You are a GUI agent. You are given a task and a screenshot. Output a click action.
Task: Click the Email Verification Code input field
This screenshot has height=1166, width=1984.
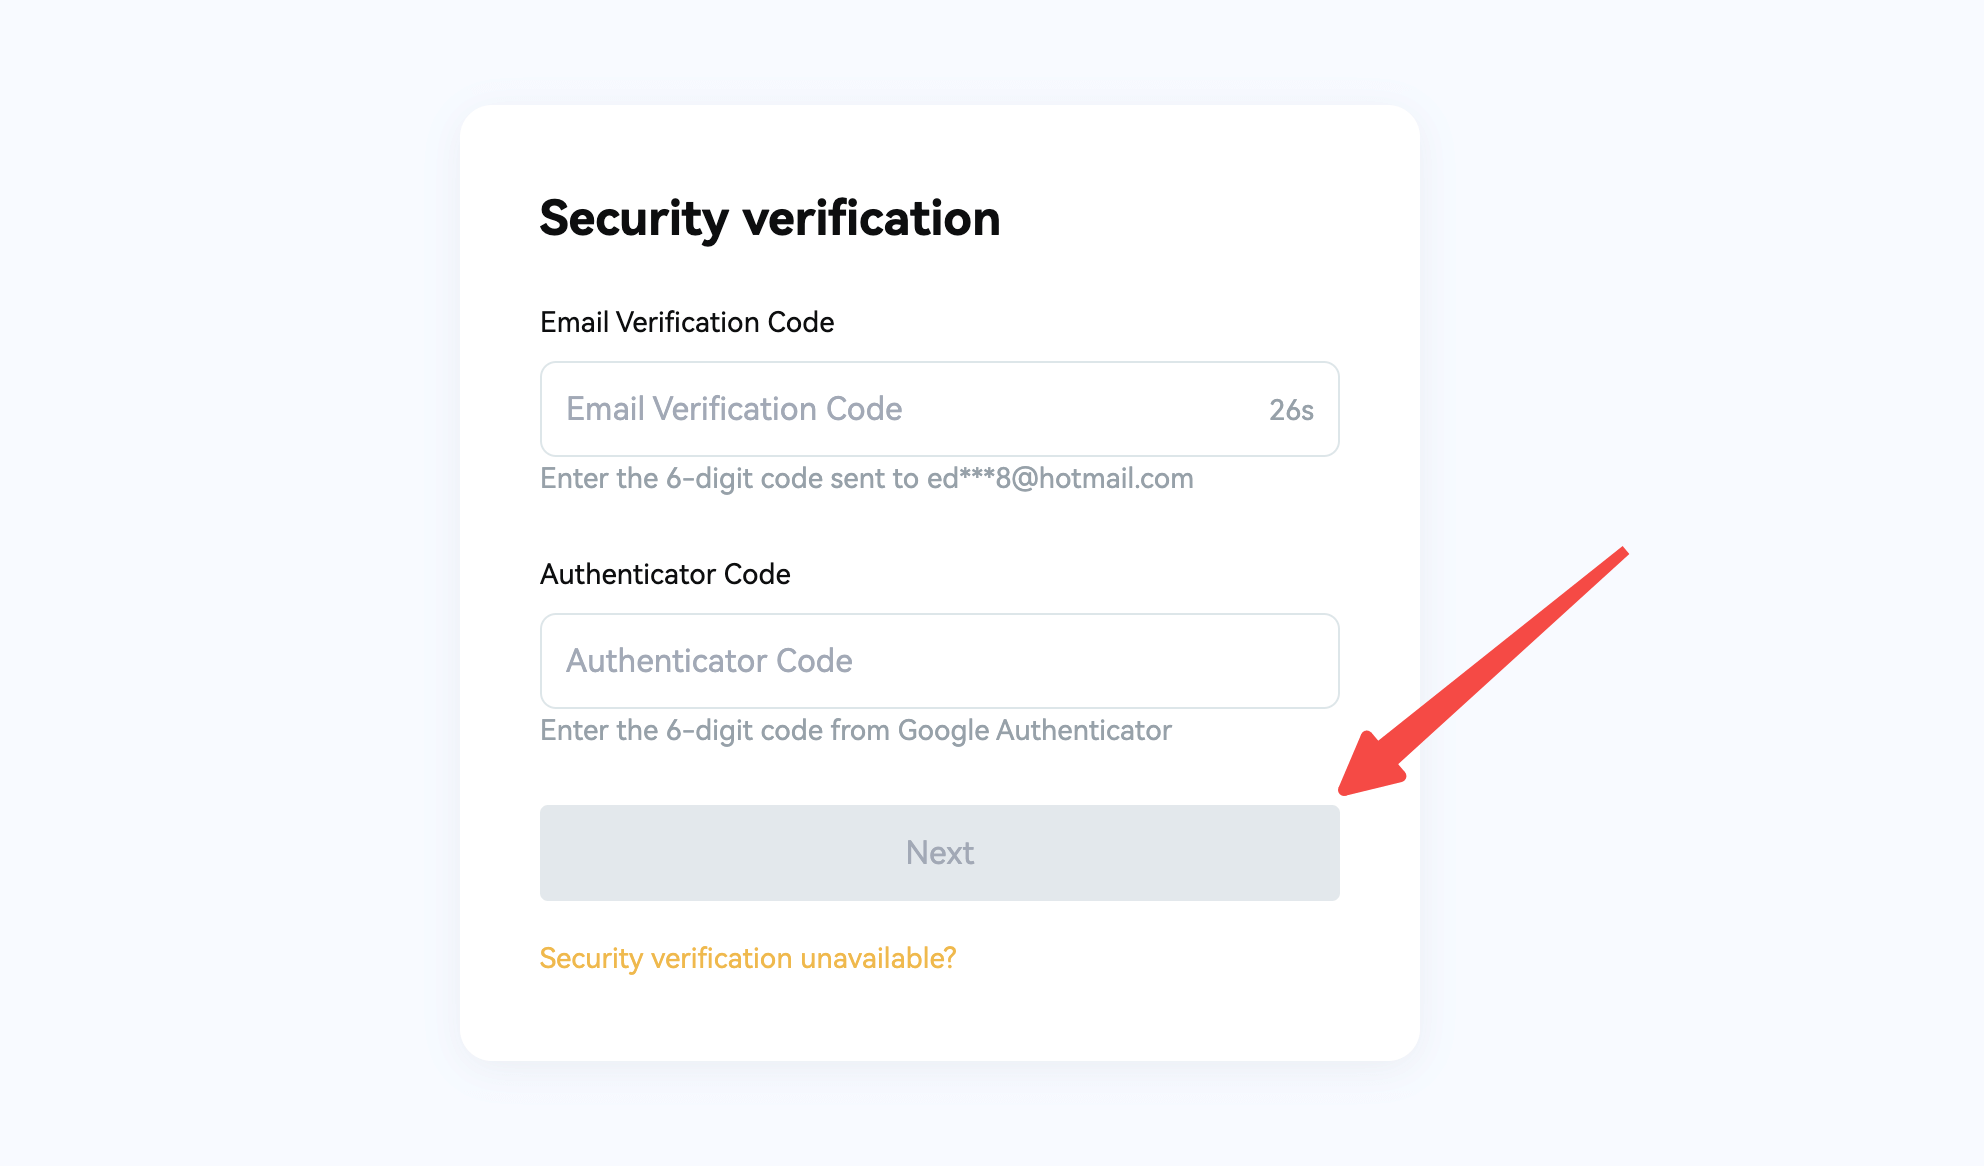tap(900, 409)
